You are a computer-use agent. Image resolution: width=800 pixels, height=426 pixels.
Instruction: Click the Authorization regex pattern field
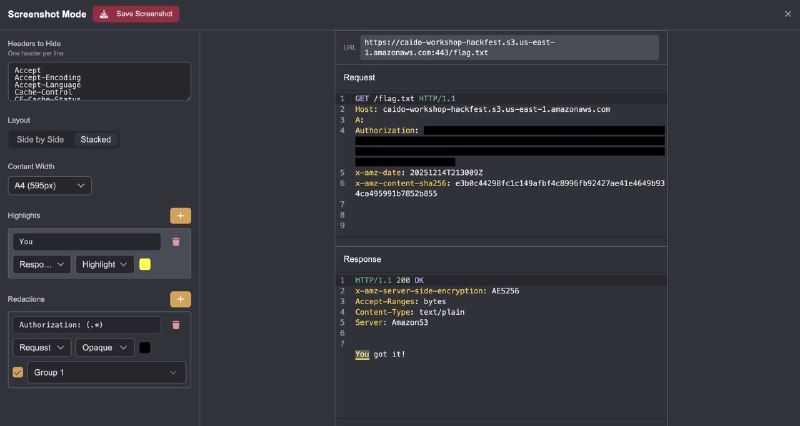pyautogui.click(x=86, y=325)
